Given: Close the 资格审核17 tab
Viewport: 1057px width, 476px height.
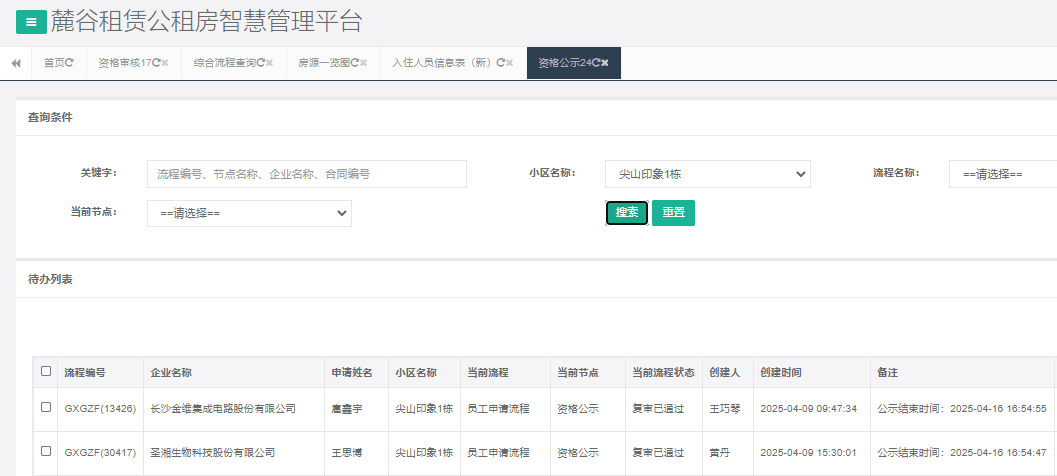Looking at the screenshot, I should (x=165, y=63).
